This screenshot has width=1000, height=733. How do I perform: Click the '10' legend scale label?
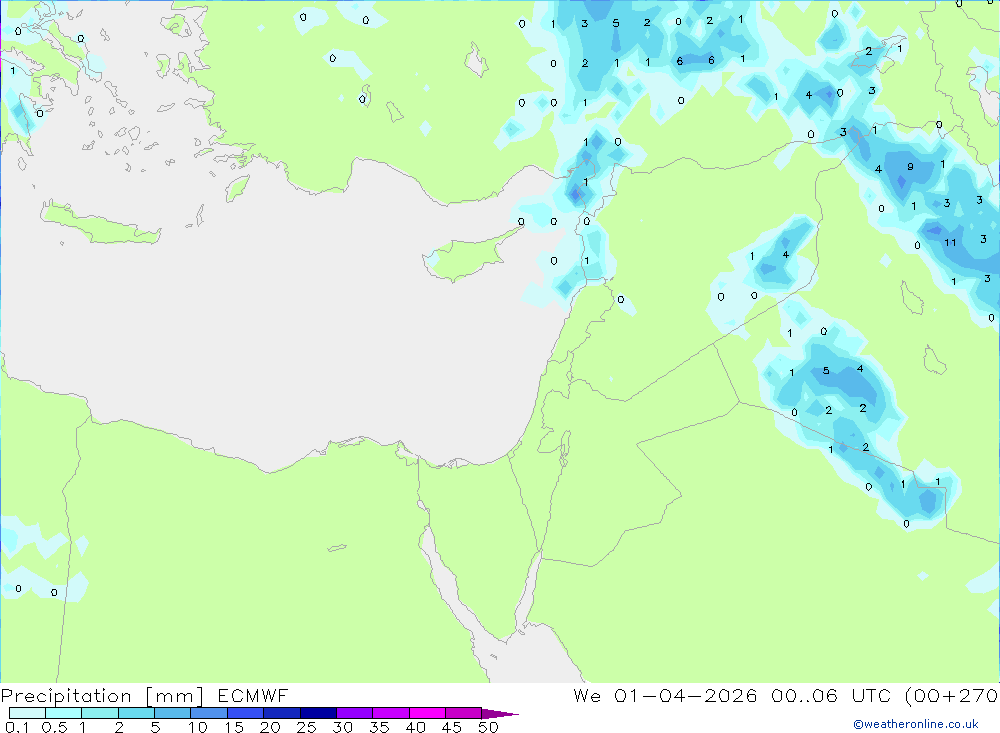click(198, 727)
